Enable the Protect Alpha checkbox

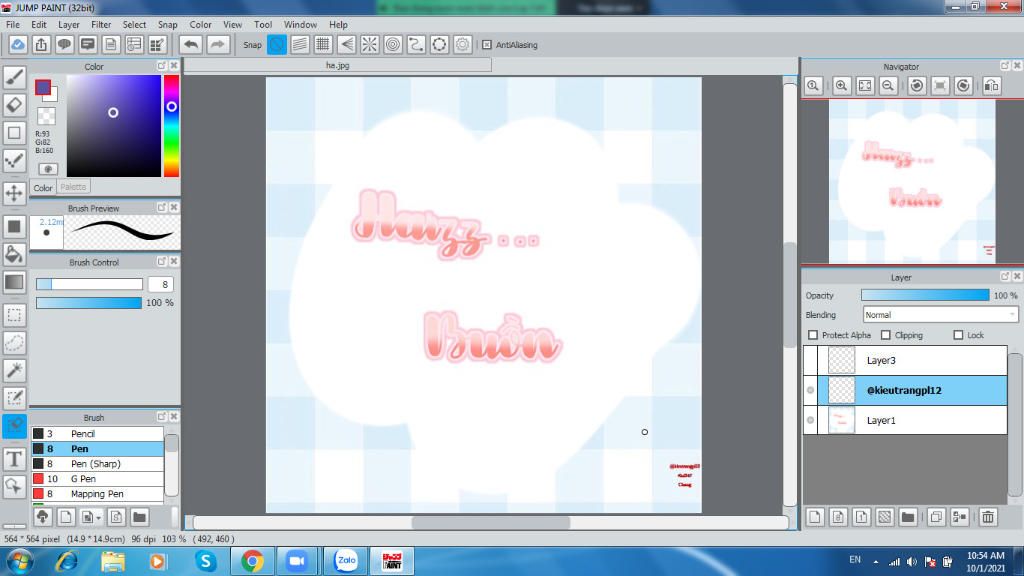point(813,335)
